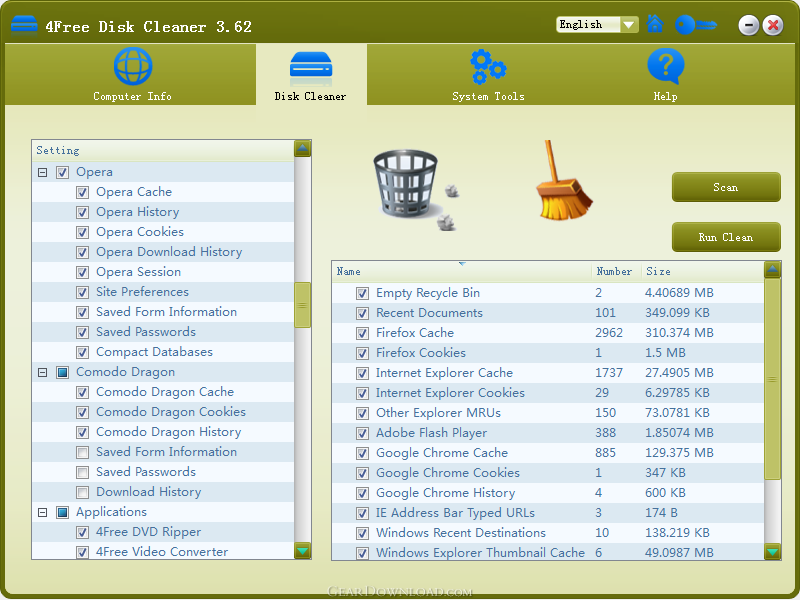Screen dimensions: 800x600
Task: Click the blue key registration icon
Action: coord(696,24)
